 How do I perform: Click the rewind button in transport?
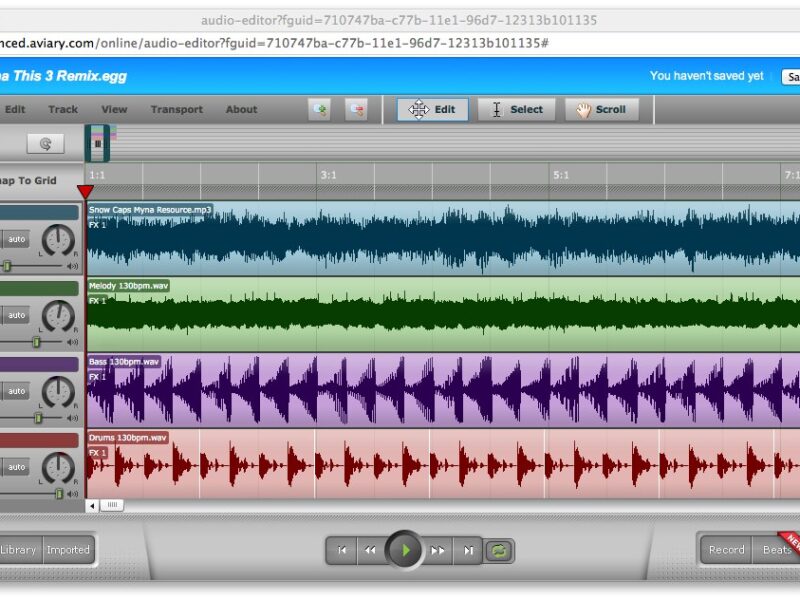point(370,550)
